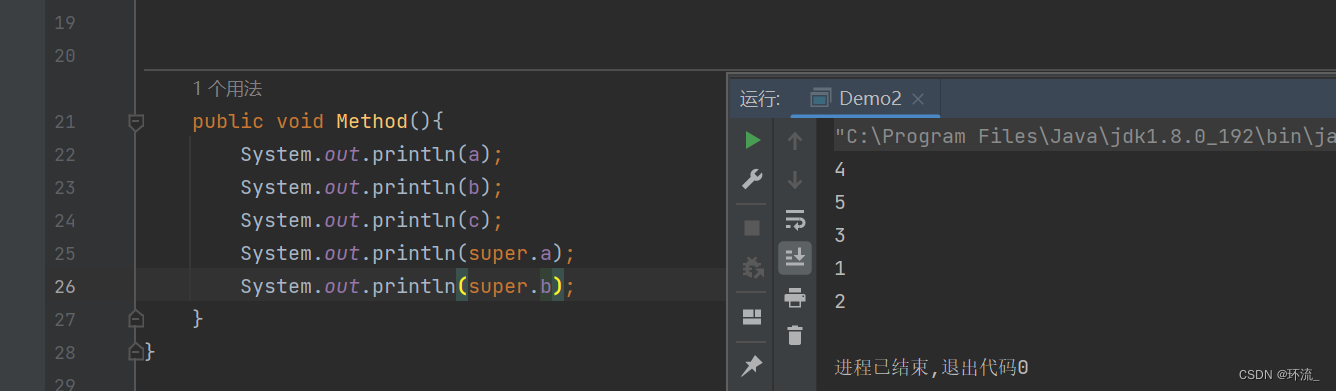Screen dimensions: 1336x391
Task: Click the Method name in line 21
Action: (x=372, y=122)
